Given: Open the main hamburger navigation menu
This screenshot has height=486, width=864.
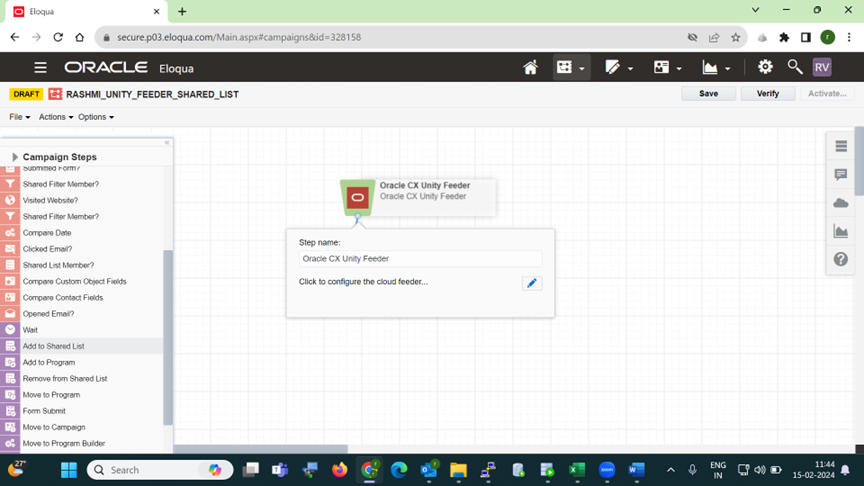Looking at the screenshot, I should tap(40, 68).
